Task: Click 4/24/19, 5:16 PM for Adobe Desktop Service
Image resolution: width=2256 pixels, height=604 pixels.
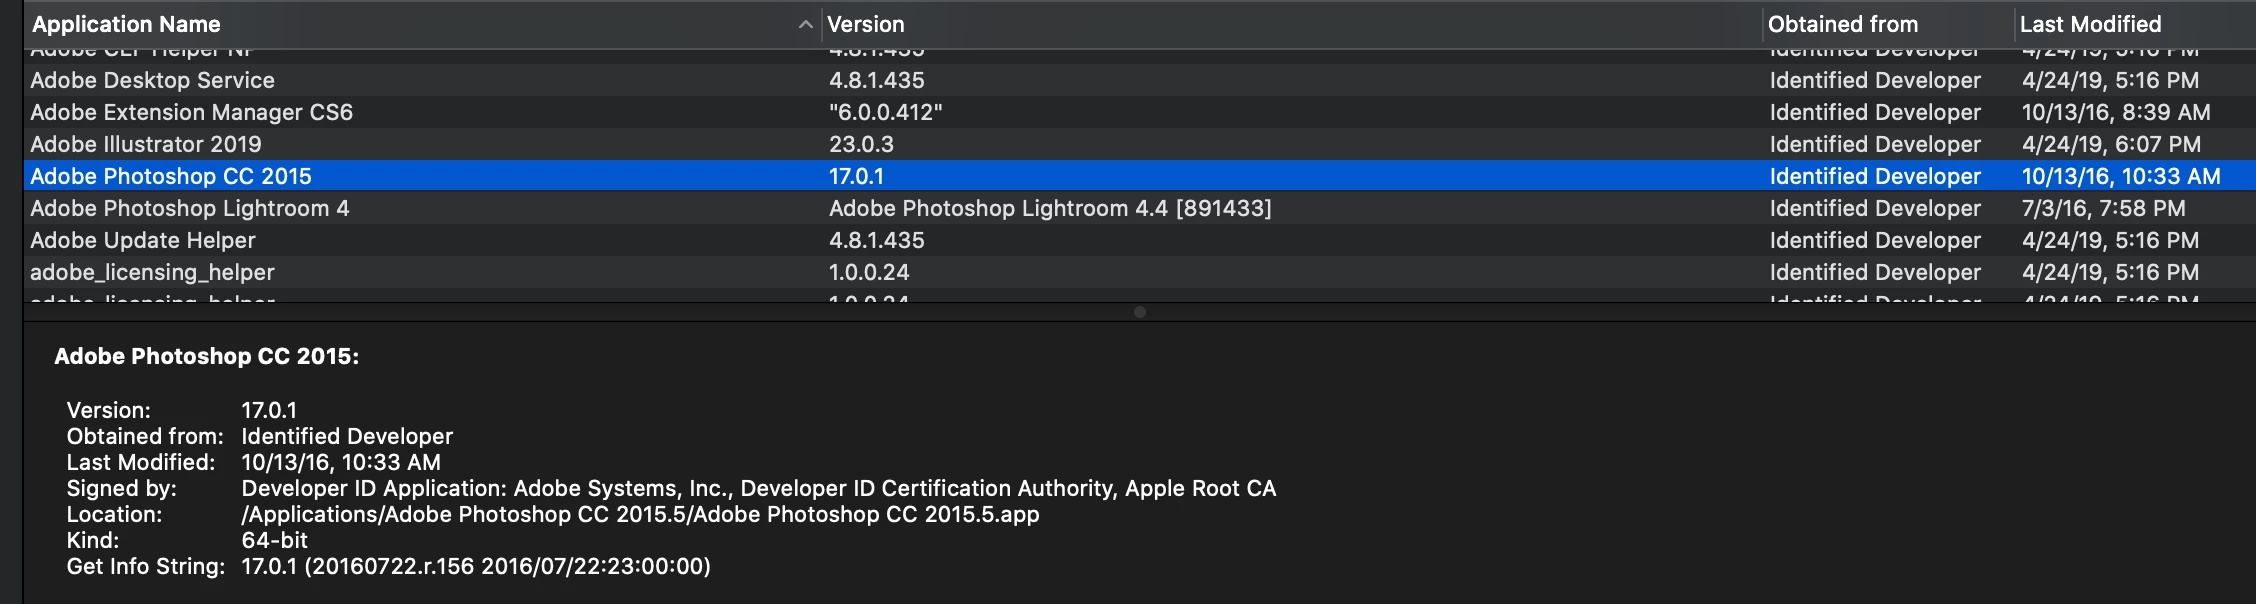Action: tap(2110, 80)
